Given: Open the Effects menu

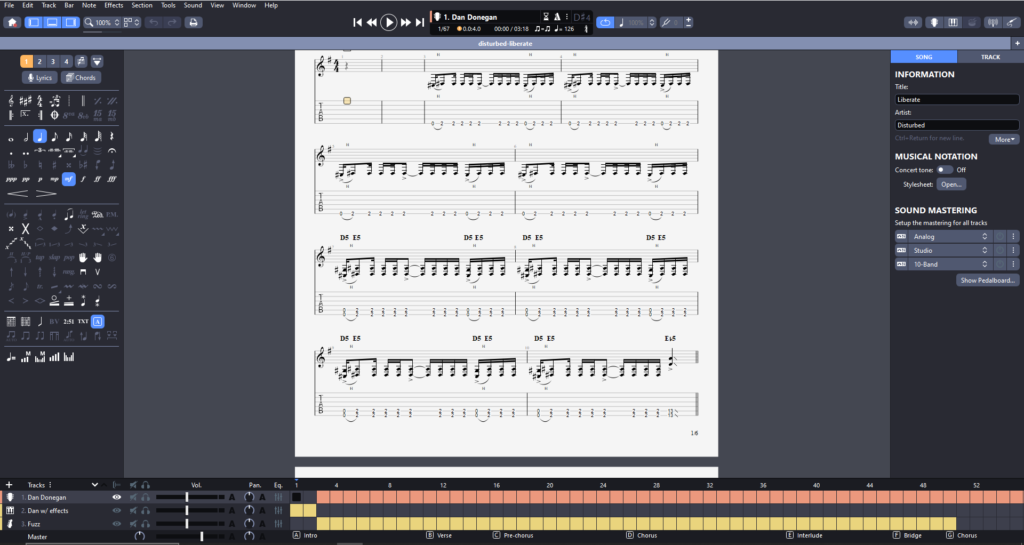Looking at the screenshot, I should coord(114,5).
